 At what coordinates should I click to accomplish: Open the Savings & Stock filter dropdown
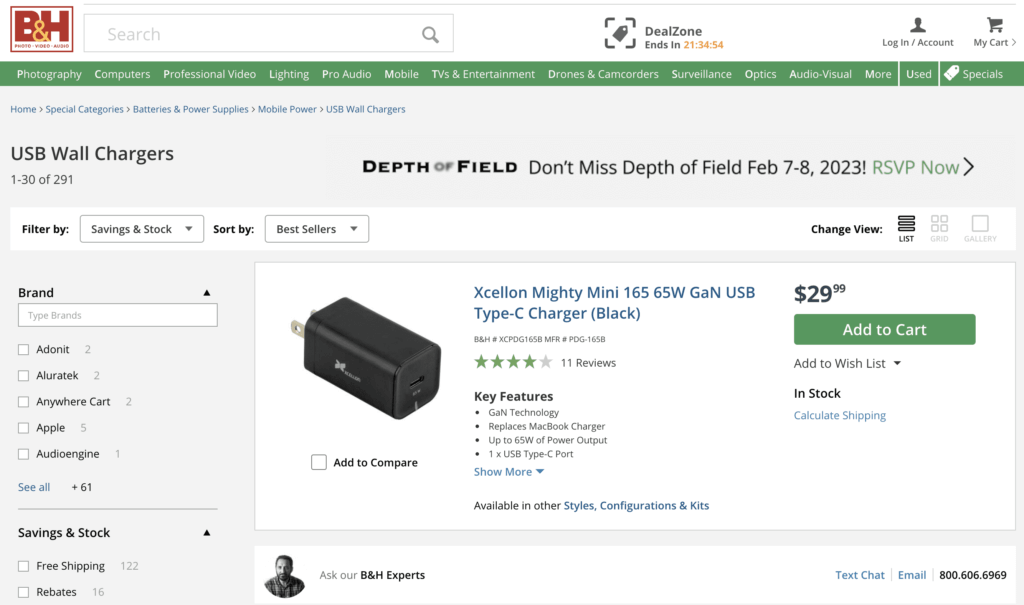click(142, 229)
